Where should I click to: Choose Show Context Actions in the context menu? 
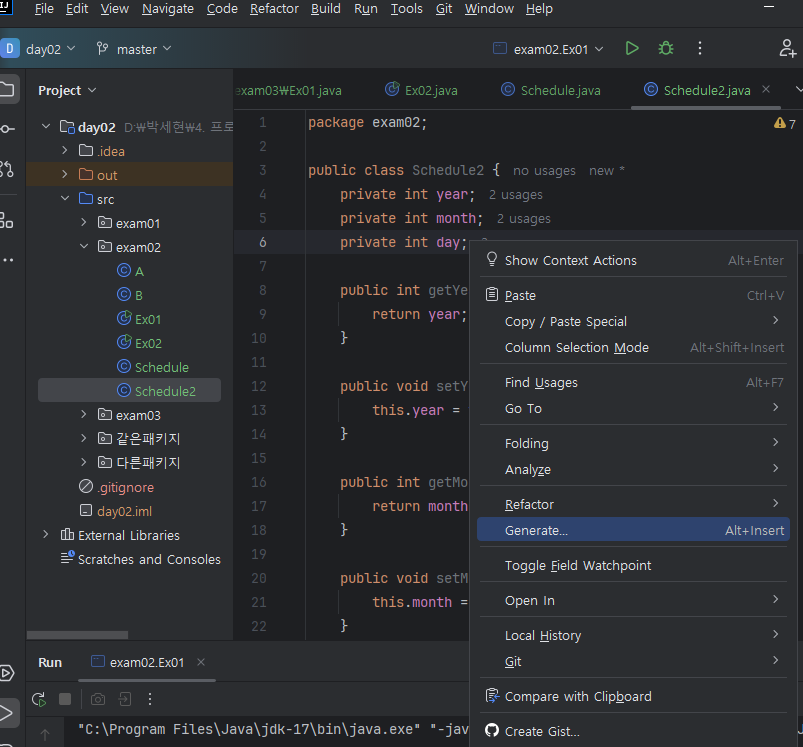coord(633,260)
